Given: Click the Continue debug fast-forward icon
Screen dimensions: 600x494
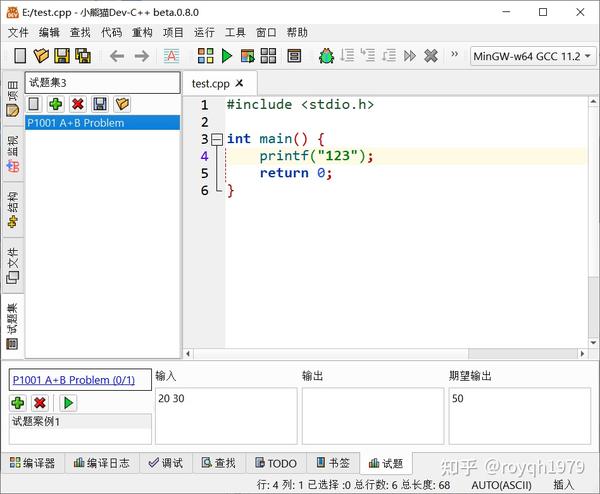Looking at the screenshot, I should pos(410,56).
